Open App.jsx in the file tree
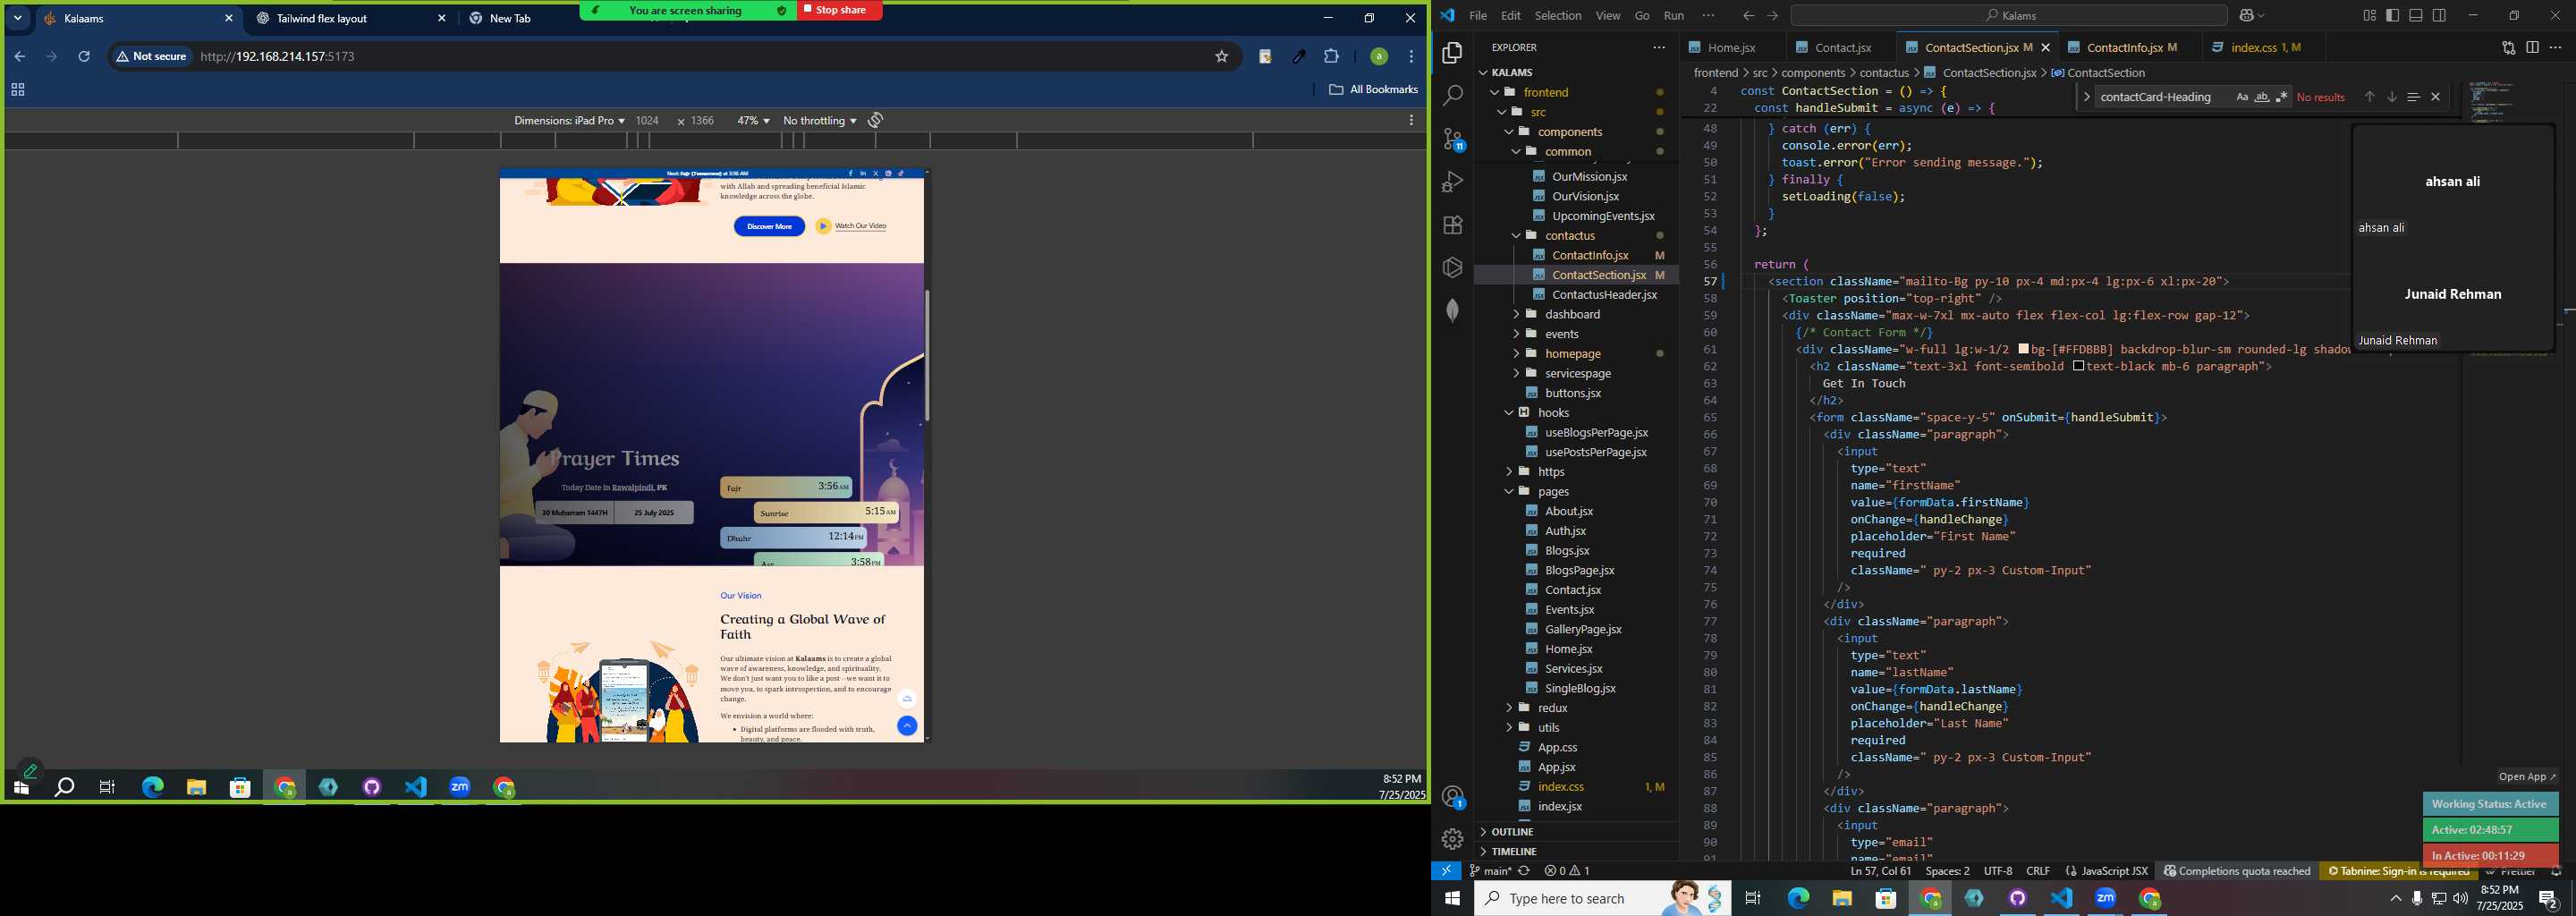The width and height of the screenshot is (2576, 916). pos(1557,767)
